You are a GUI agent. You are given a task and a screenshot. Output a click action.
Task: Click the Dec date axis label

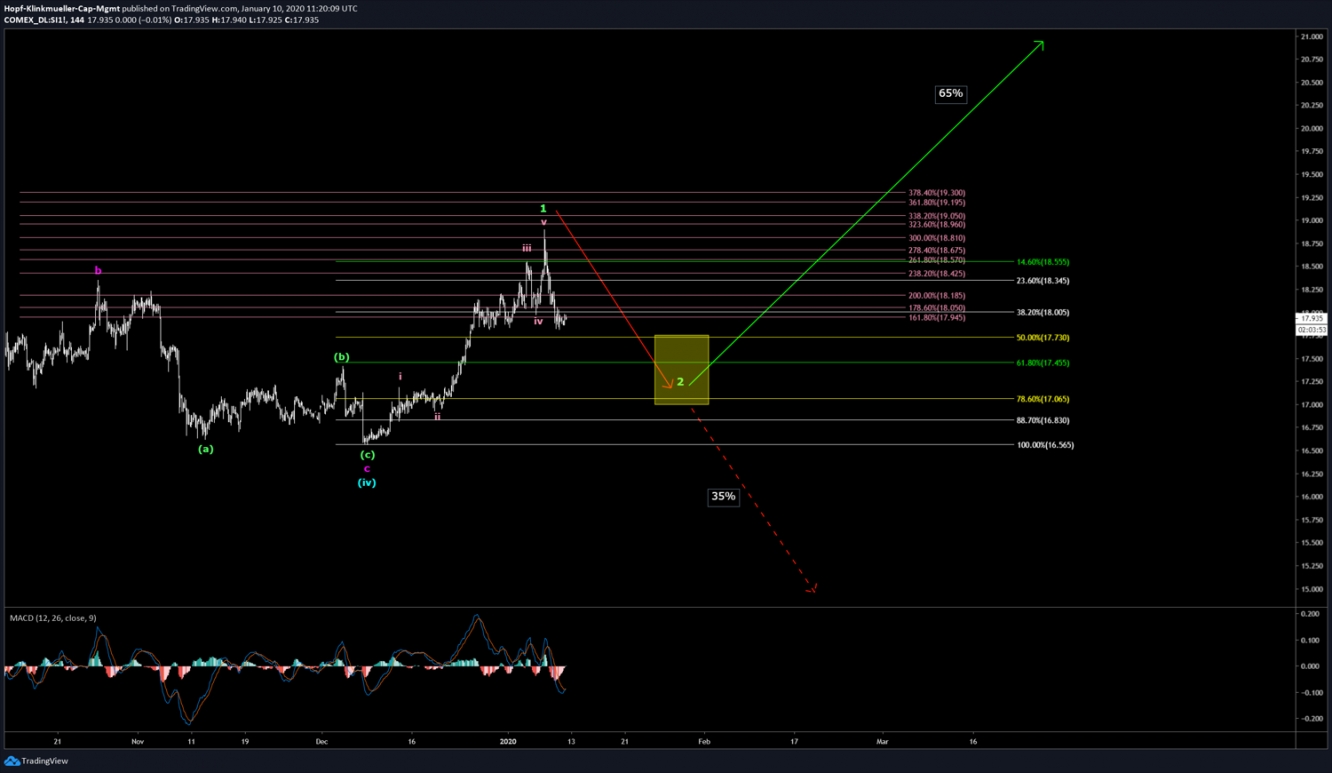pos(322,742)
